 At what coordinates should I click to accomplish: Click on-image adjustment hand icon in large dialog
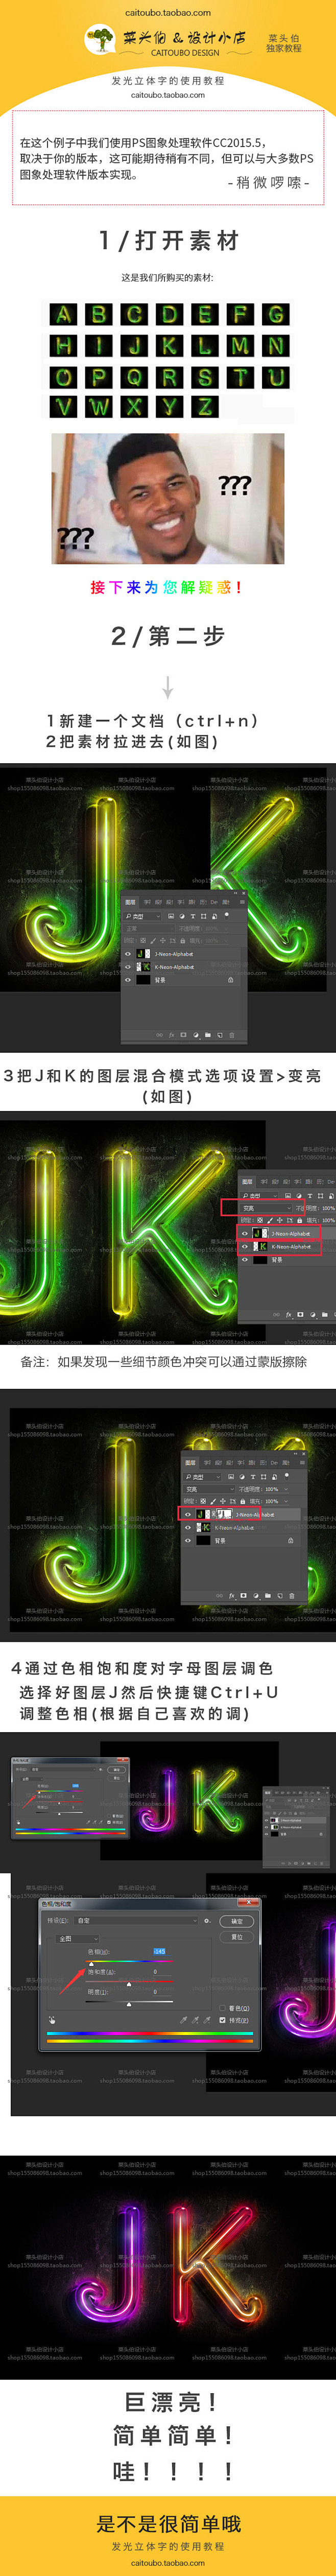[53, 2020]
